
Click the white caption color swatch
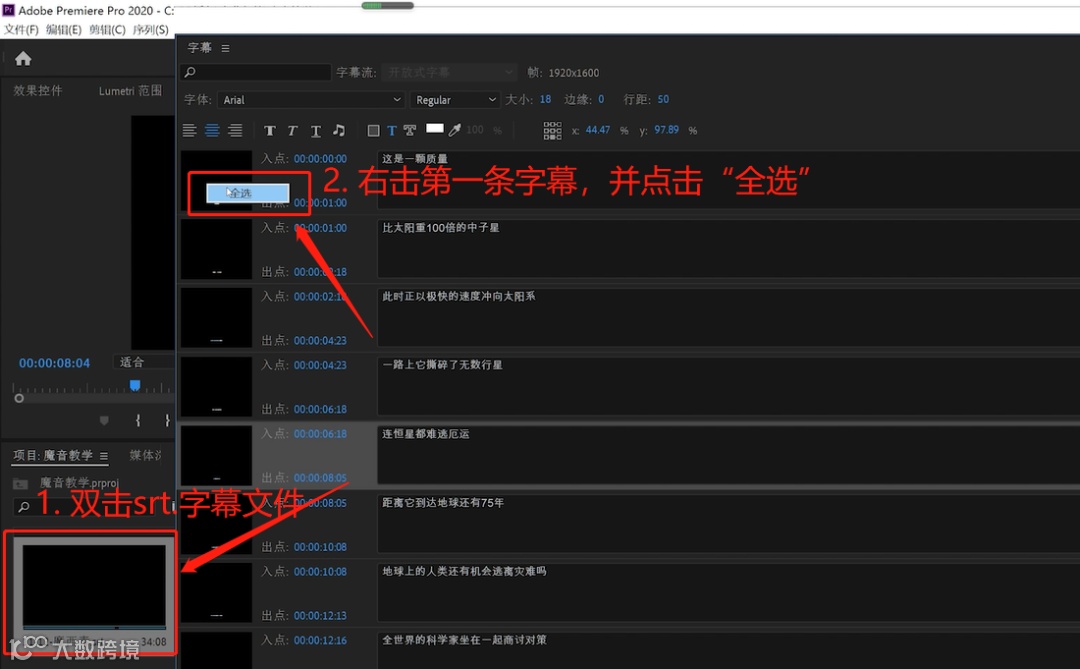[x=435, y=130]
